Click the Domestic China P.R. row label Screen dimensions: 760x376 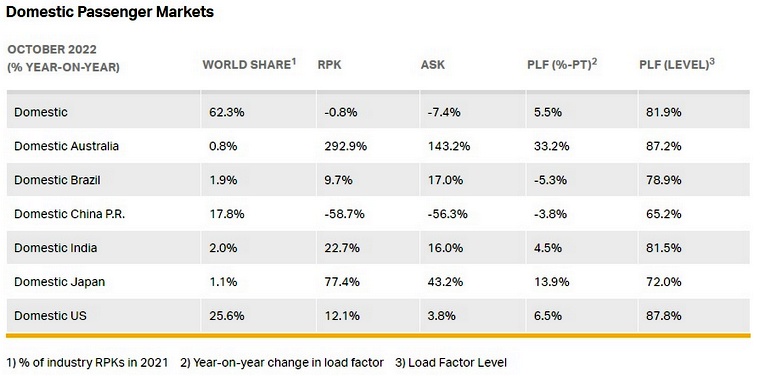point(69,214)
